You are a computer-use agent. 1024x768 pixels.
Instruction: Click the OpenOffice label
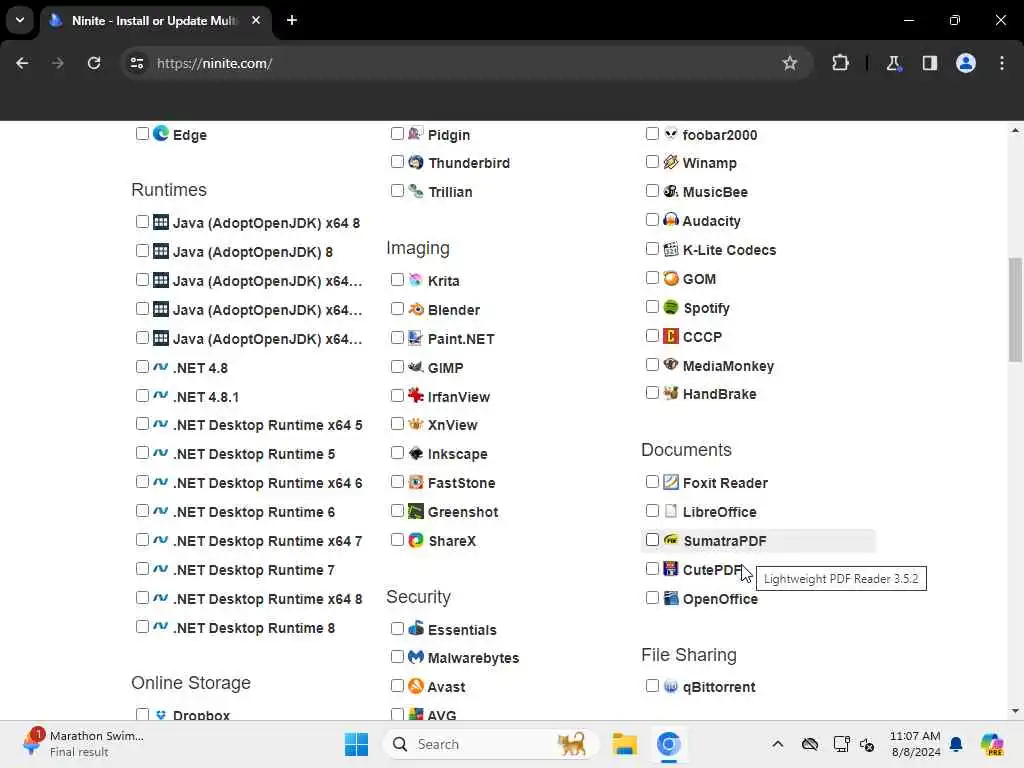[x=720, y=599]
